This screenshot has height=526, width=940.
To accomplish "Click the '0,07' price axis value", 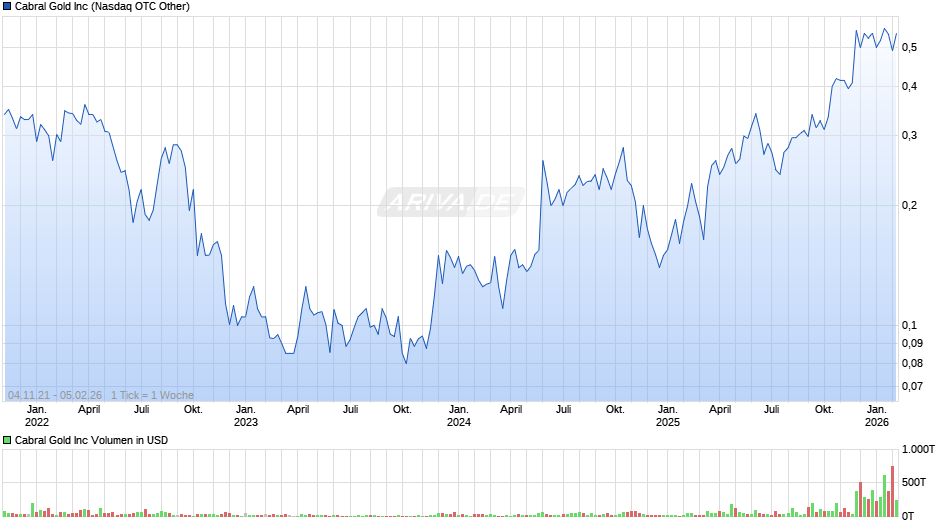I will tap(912, 386).
